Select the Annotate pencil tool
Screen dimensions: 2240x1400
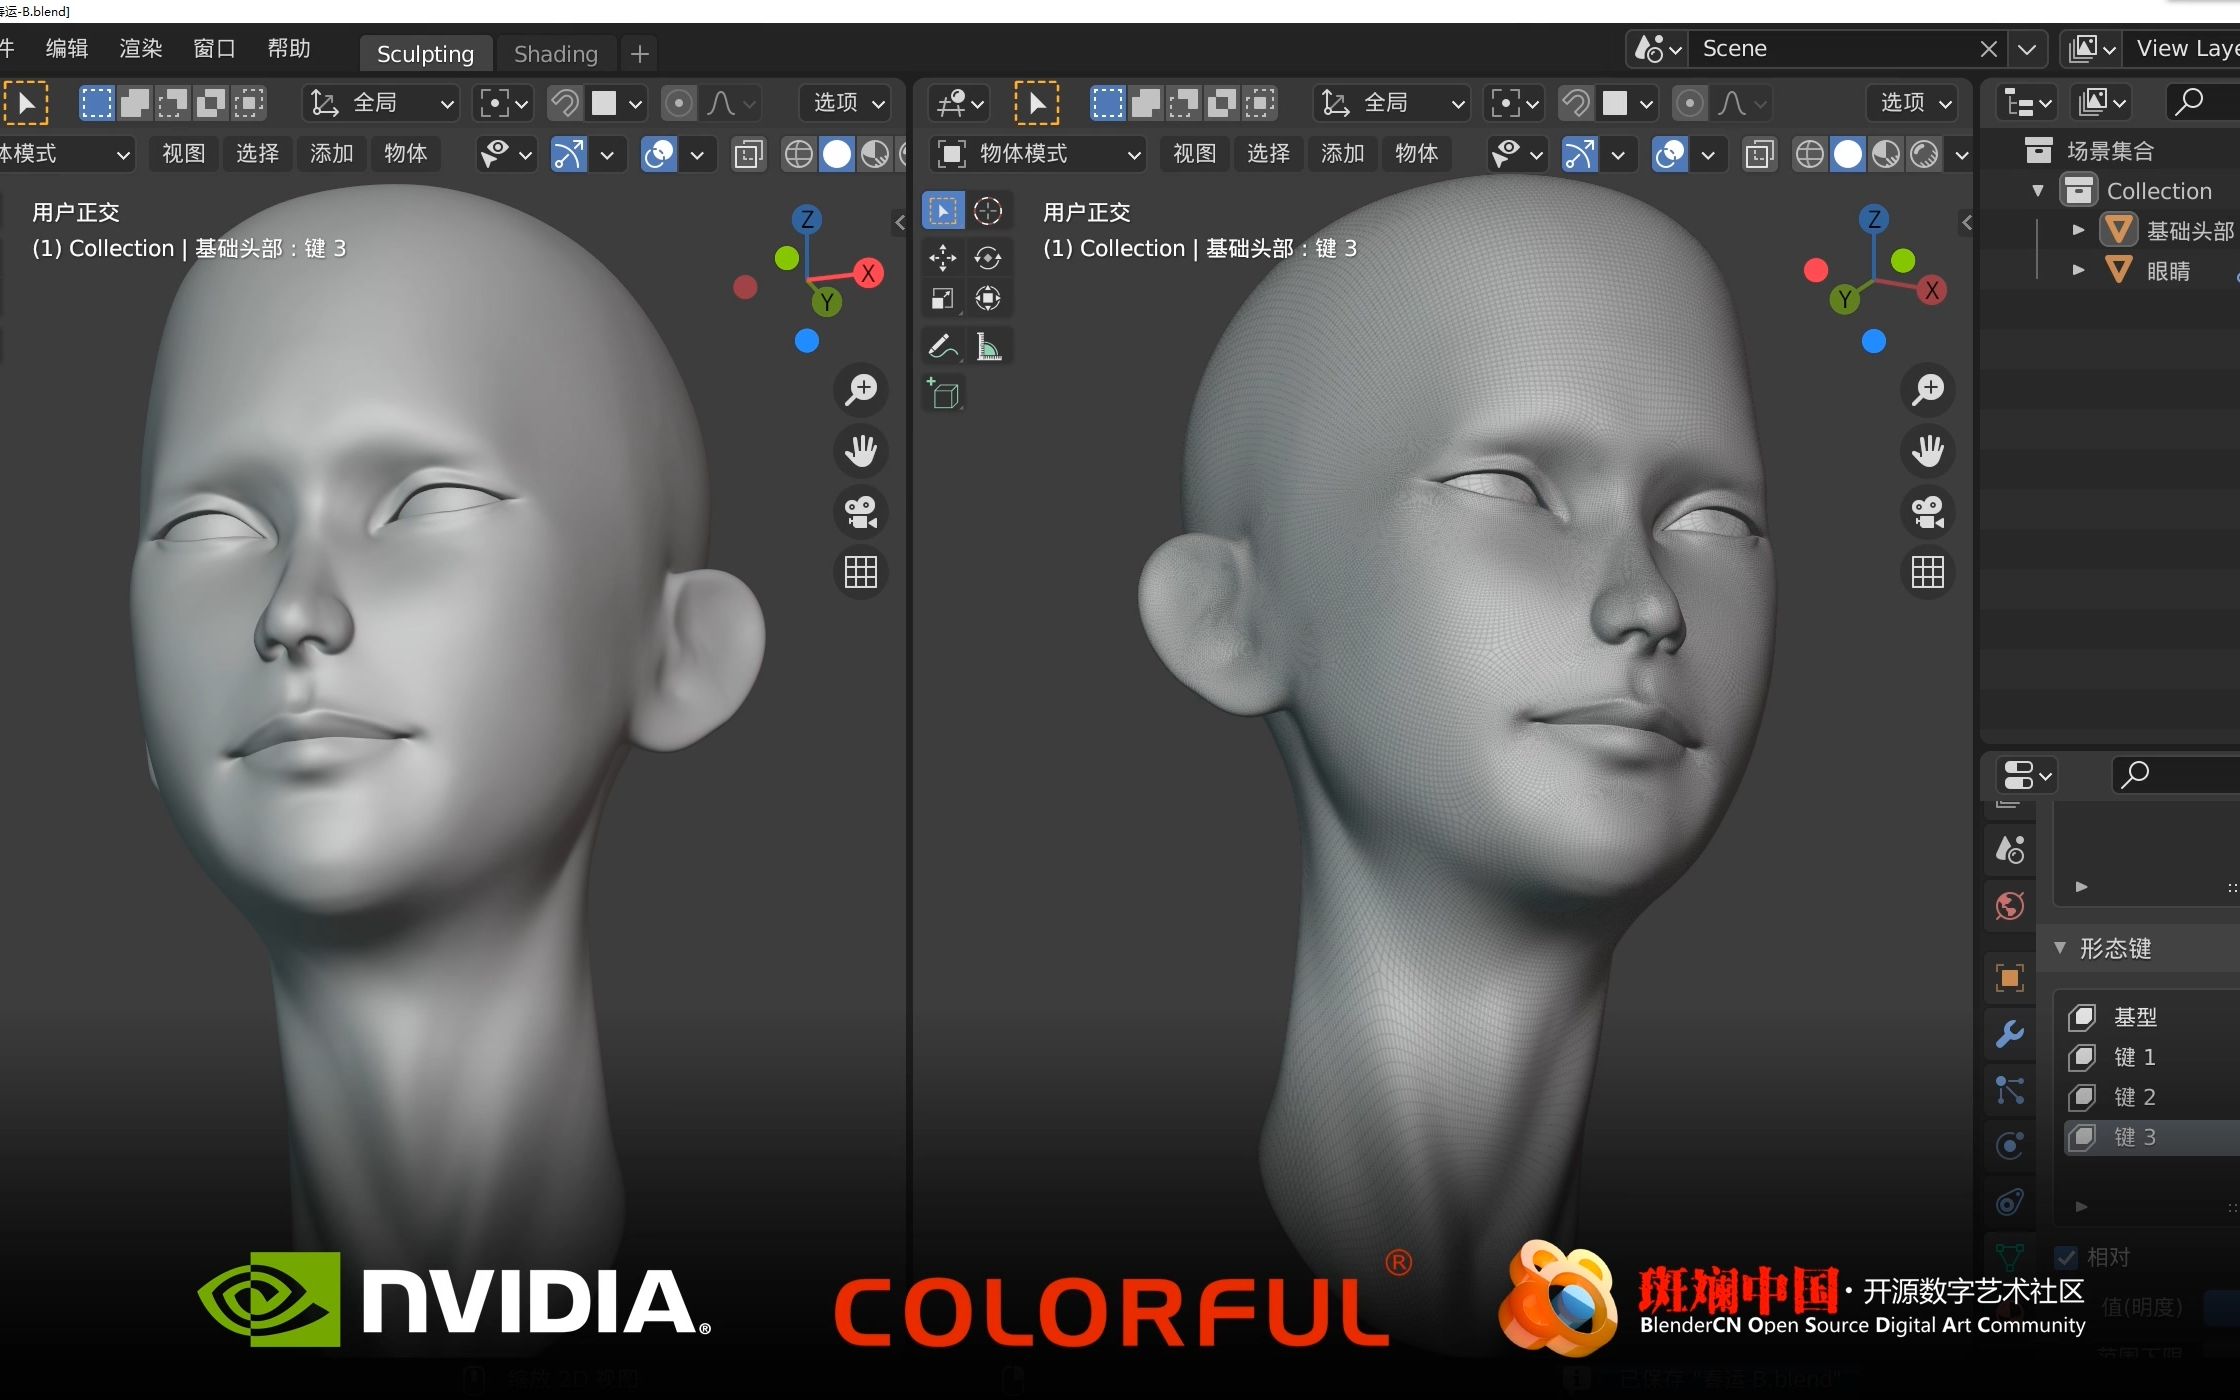[x=942, y=347]
